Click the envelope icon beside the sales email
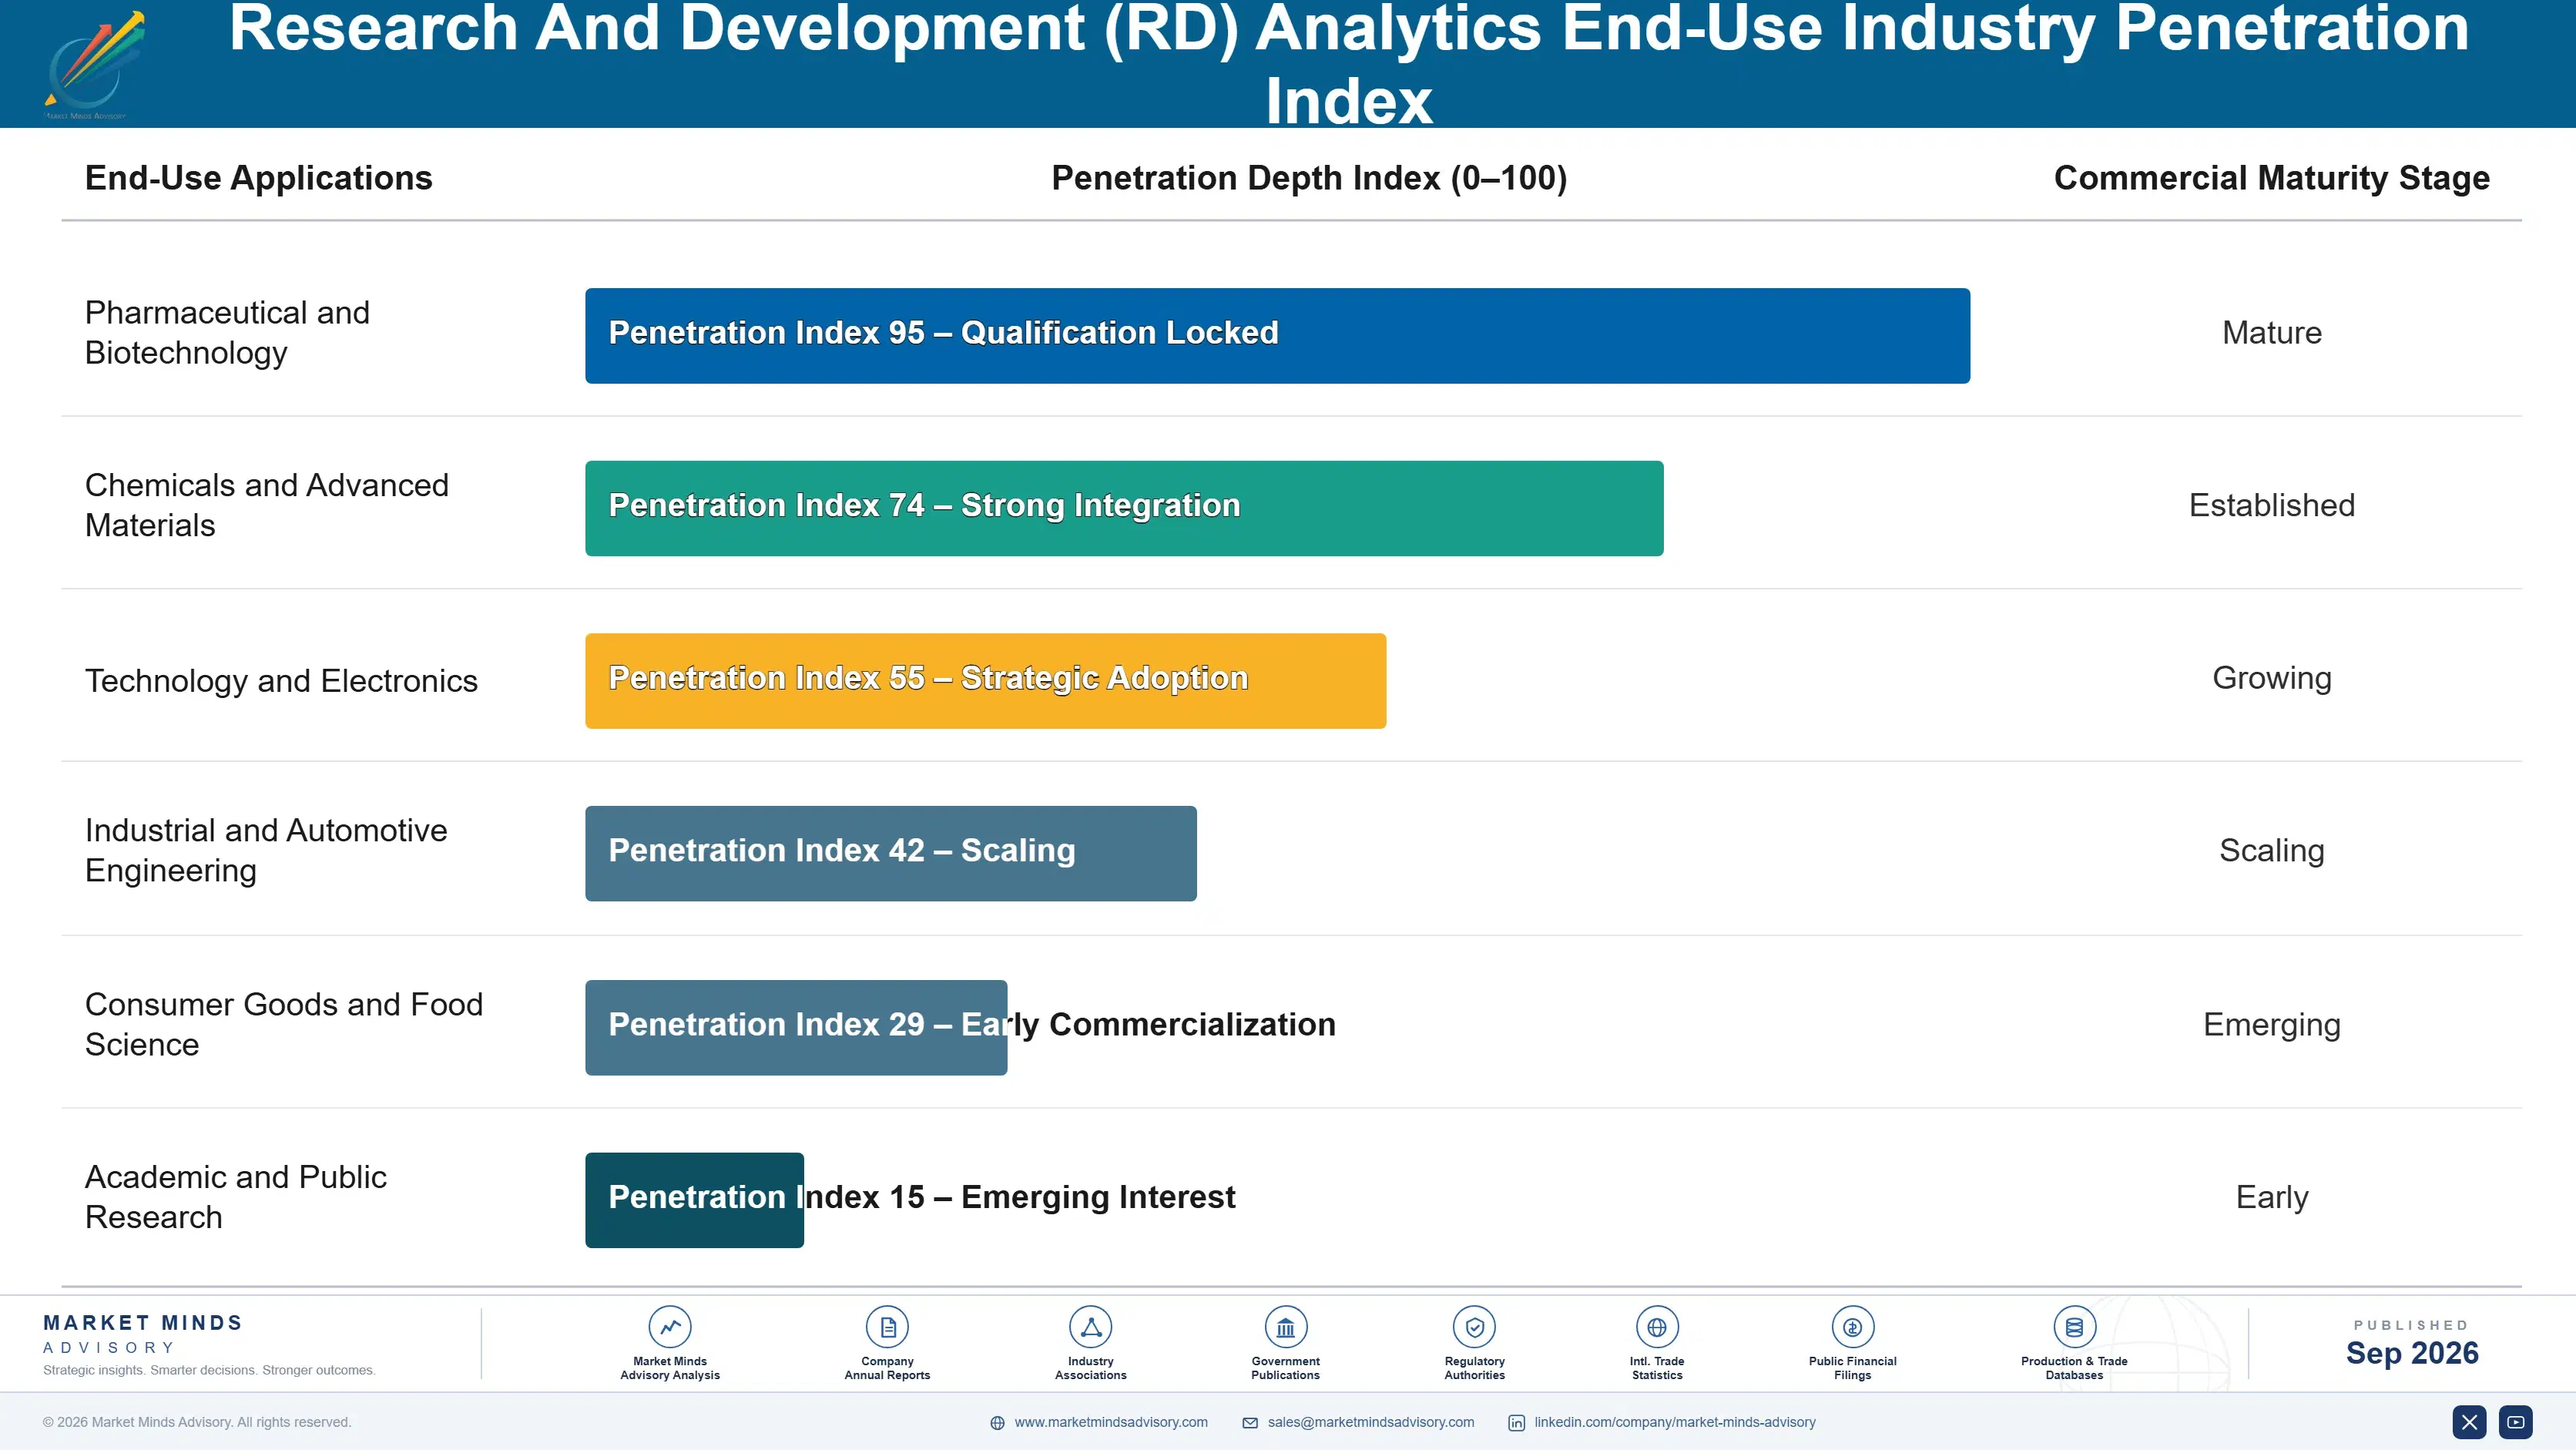 point(1250,1422)
